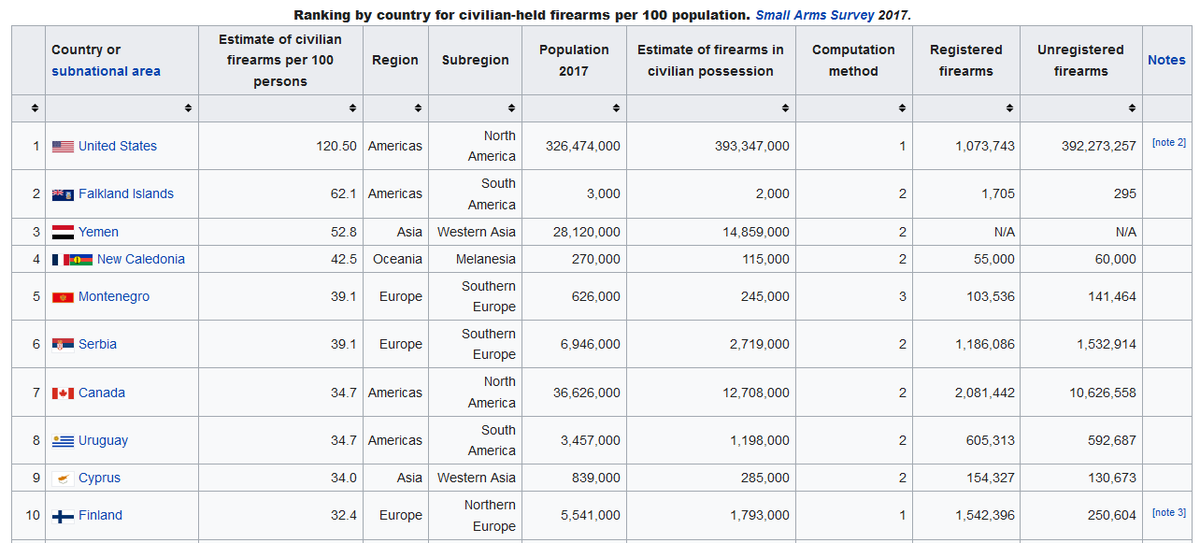Click the Finland flag icon

click(x=62, y=516)
